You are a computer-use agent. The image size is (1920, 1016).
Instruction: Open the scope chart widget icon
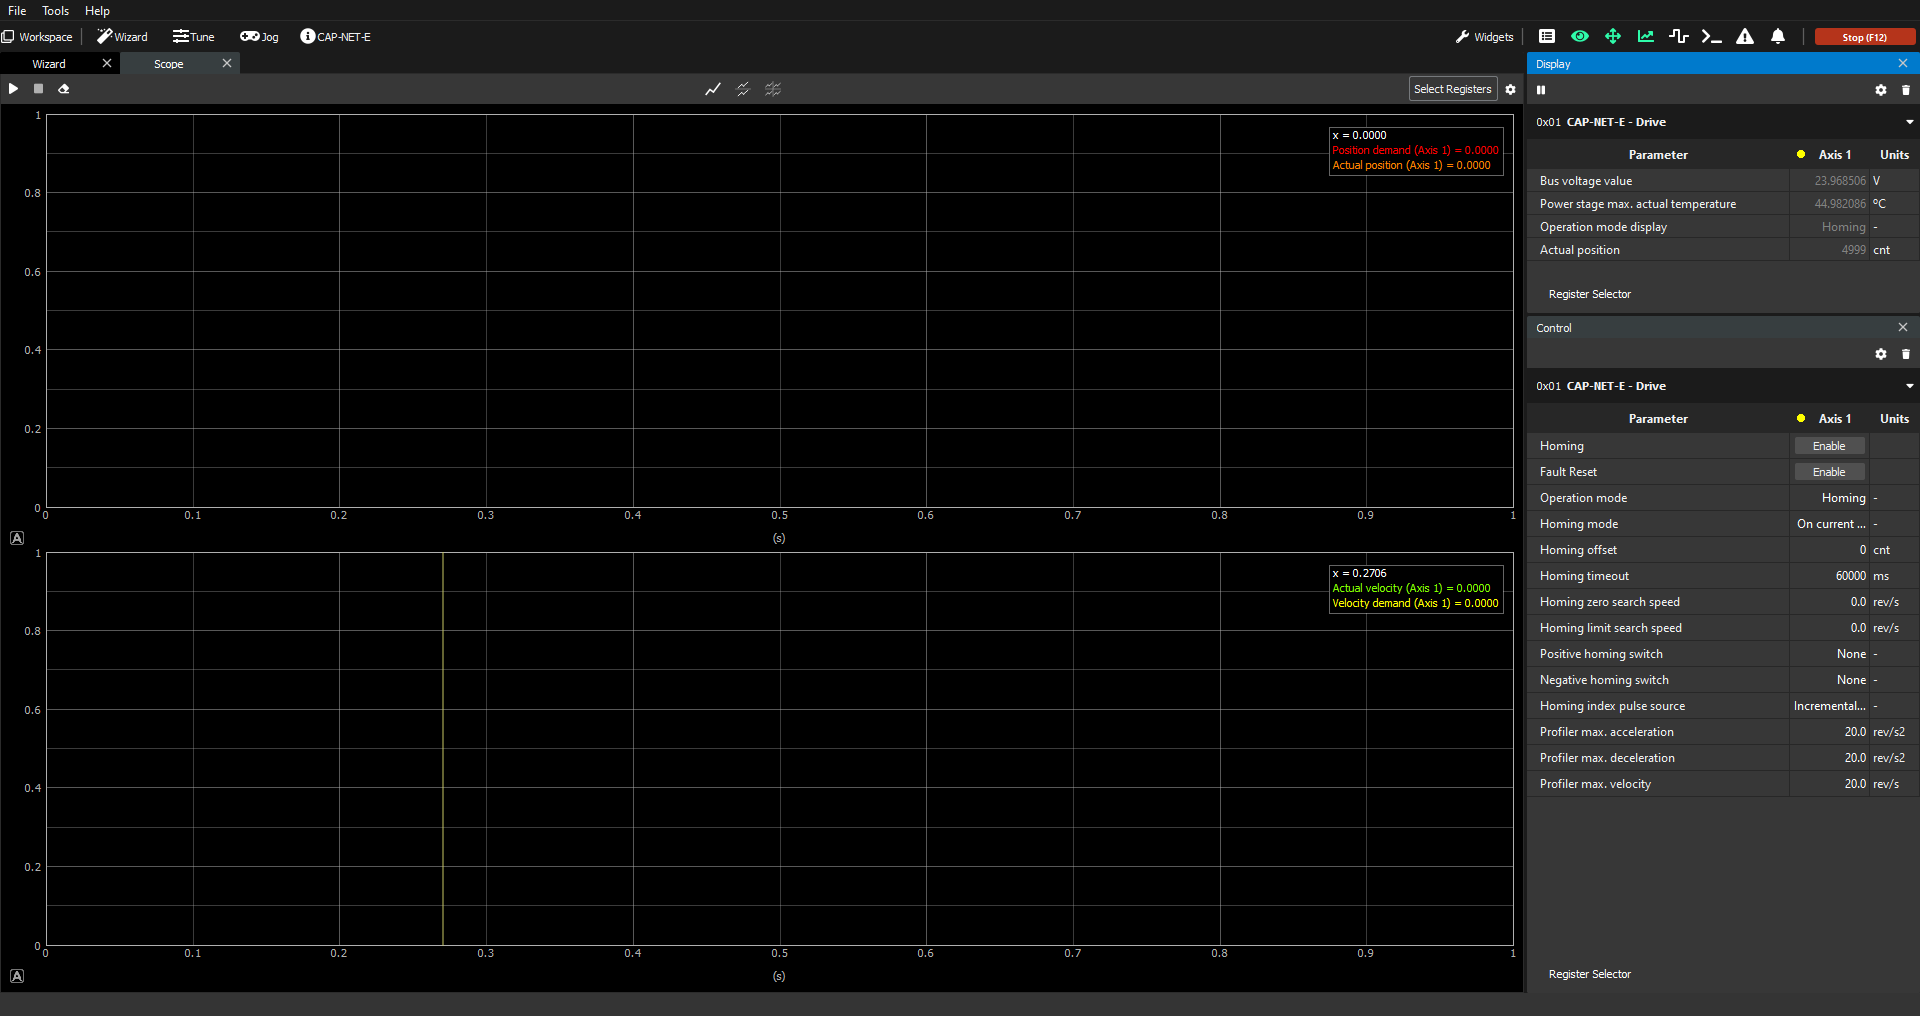(x=1646, y=37)
